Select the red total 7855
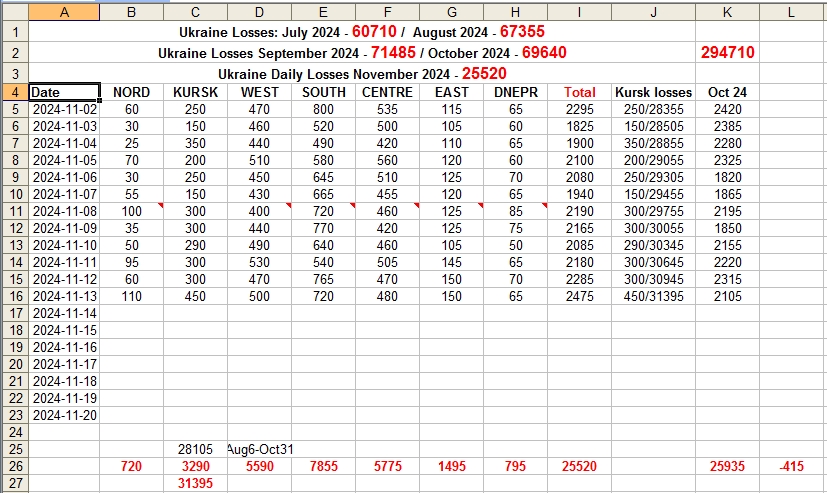This screenshot has height=493, width=827. (323, 466)
